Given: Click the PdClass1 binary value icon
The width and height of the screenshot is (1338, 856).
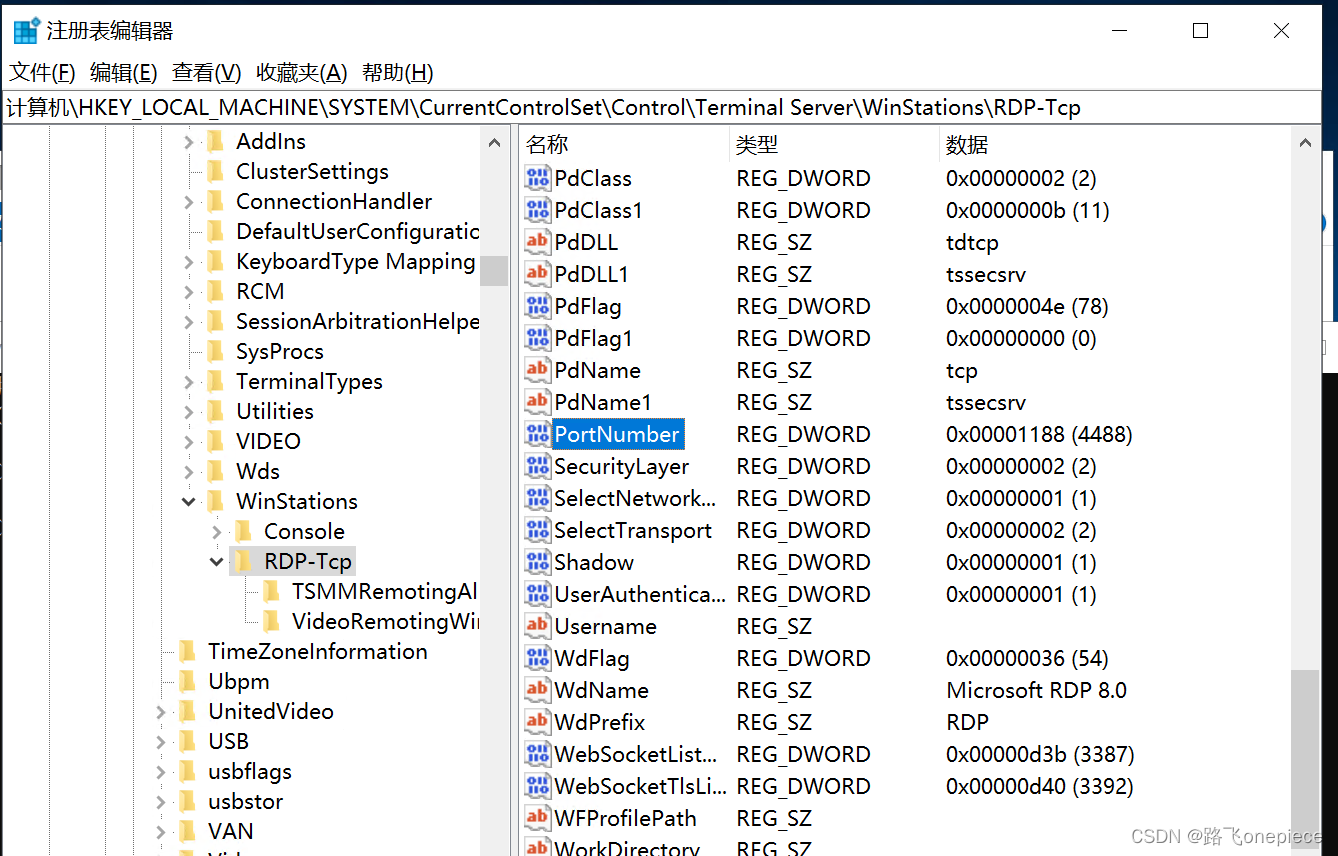Looking at the screenshot, I should 538,211.
